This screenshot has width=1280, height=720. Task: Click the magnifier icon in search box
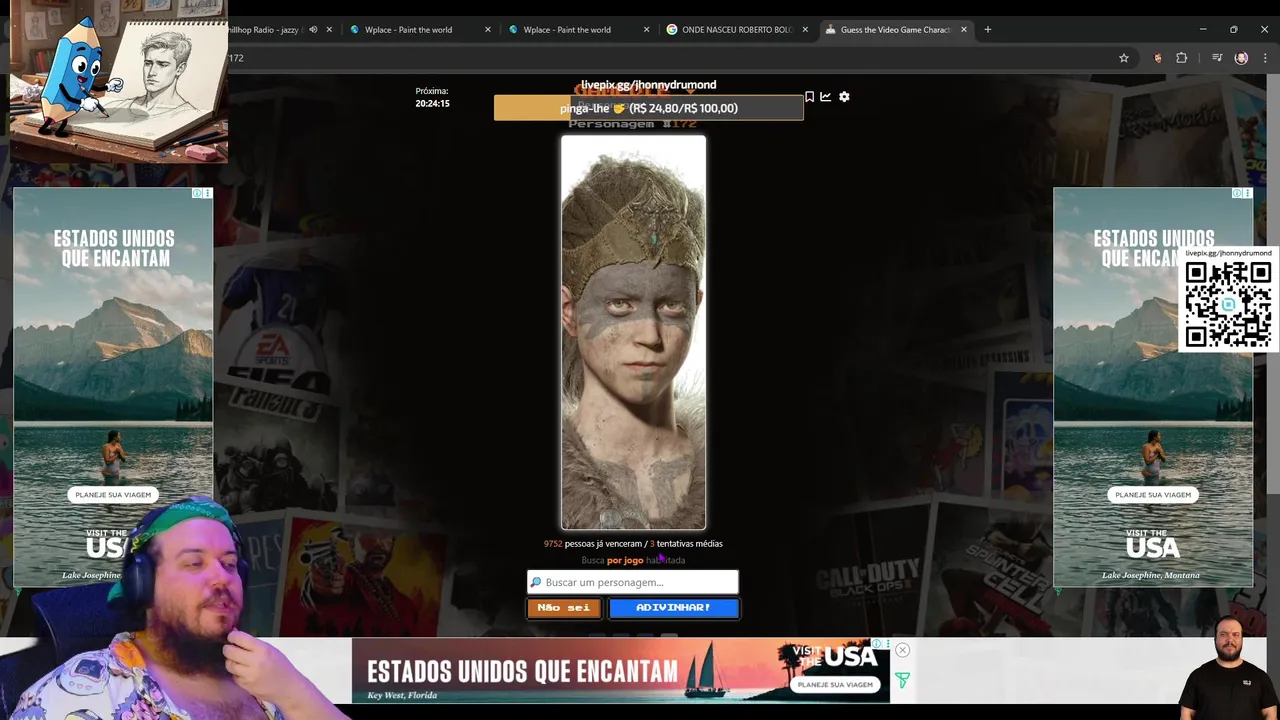[x=536, y=582]
